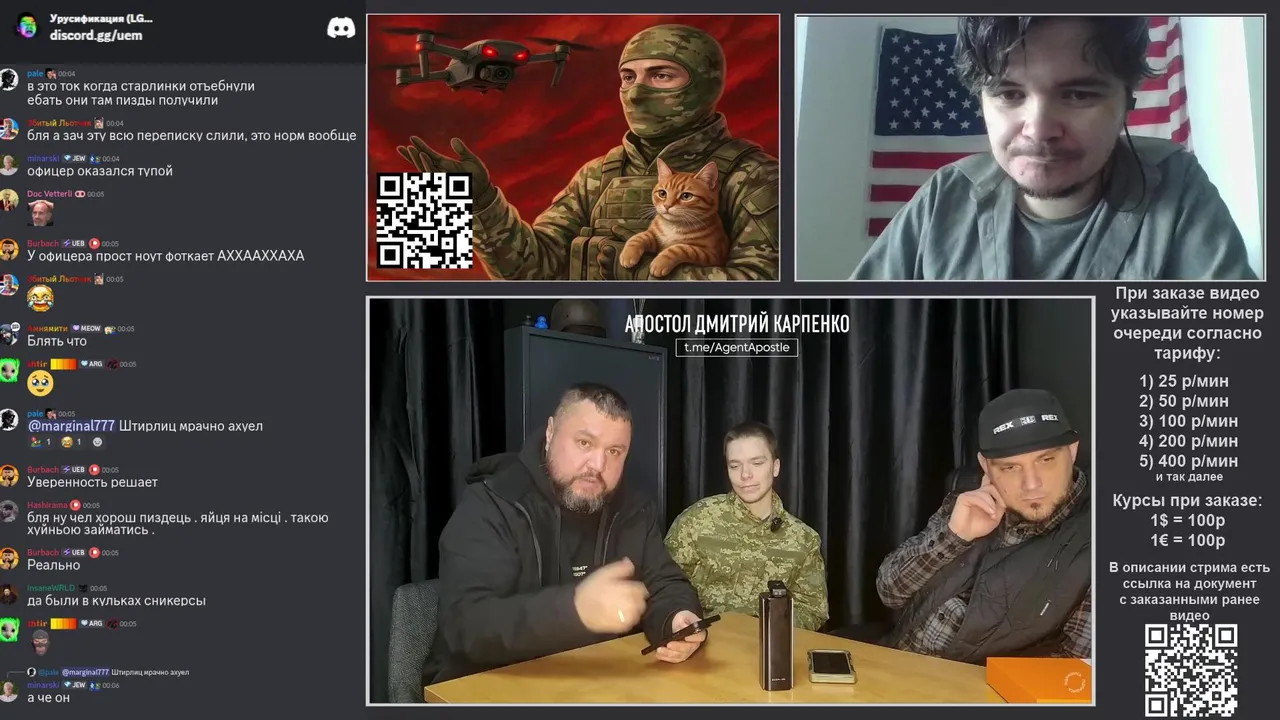Open Hashirama's avatar
This screenshot has height=720, width=1280.
(x=9, y=512)
